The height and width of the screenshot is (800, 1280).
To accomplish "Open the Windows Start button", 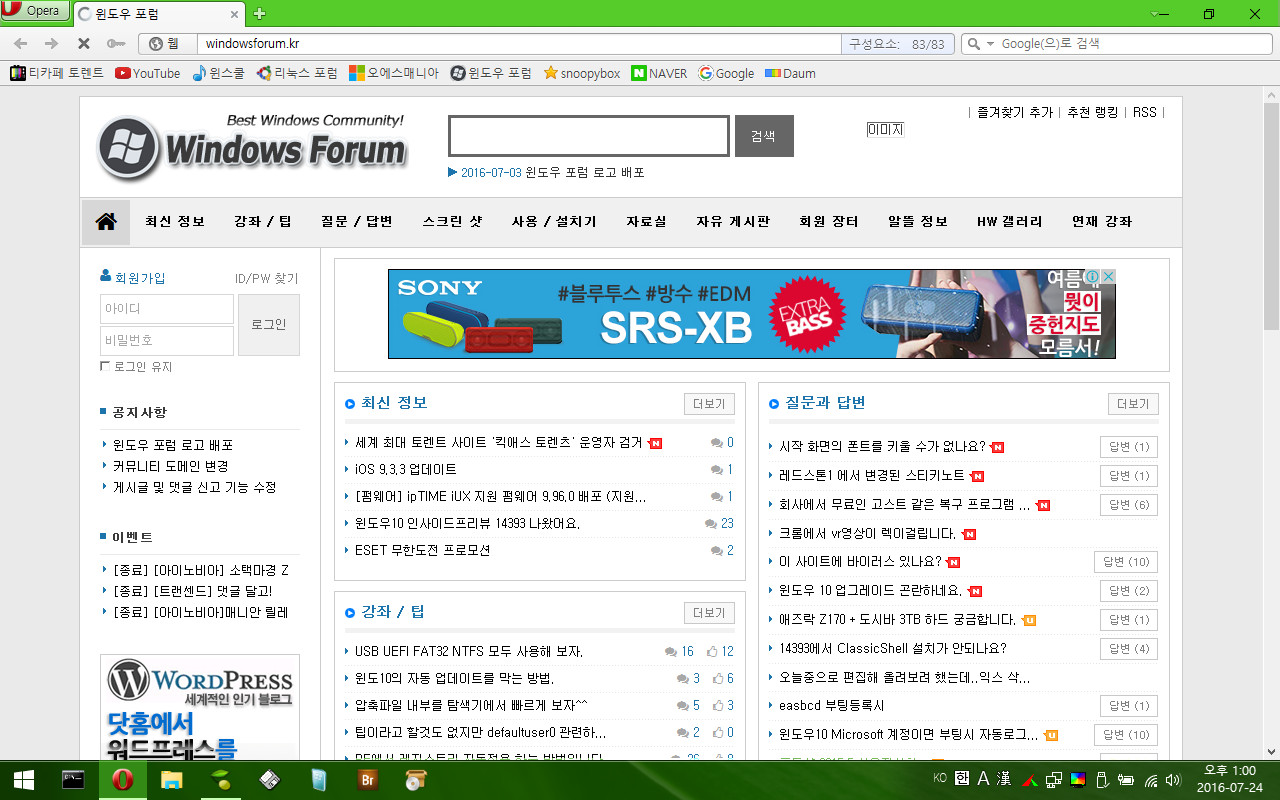I will (24, 780).
